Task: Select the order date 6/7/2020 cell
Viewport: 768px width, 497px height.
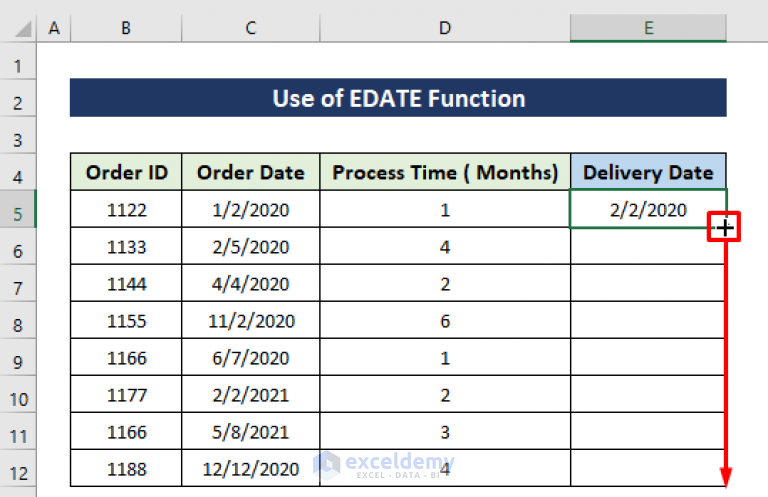Action: [x=250, y=358]
